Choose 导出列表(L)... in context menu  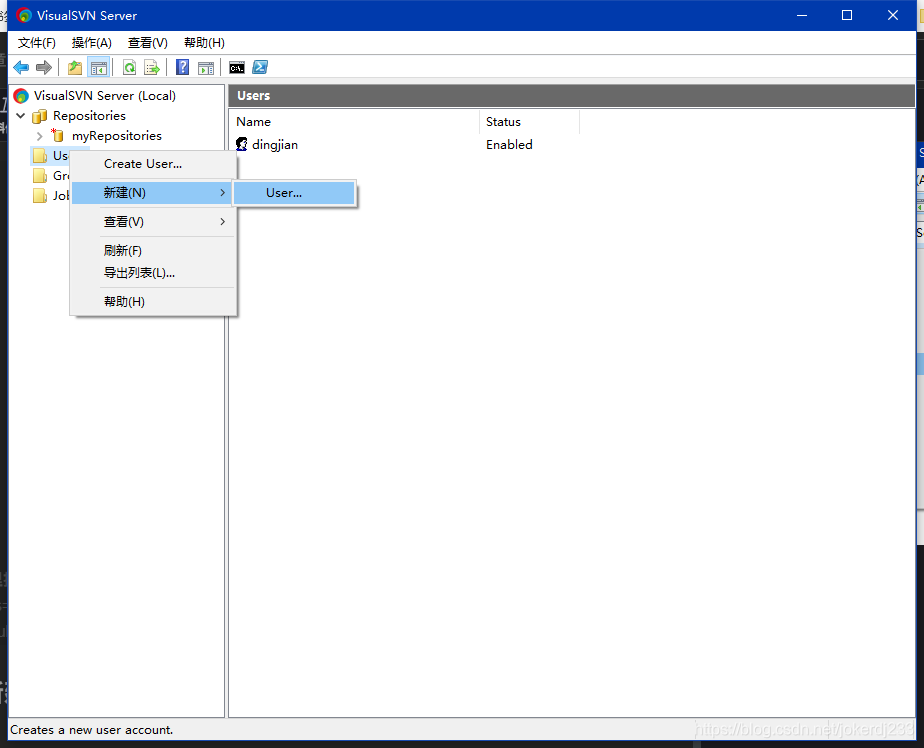click(153, 273)
